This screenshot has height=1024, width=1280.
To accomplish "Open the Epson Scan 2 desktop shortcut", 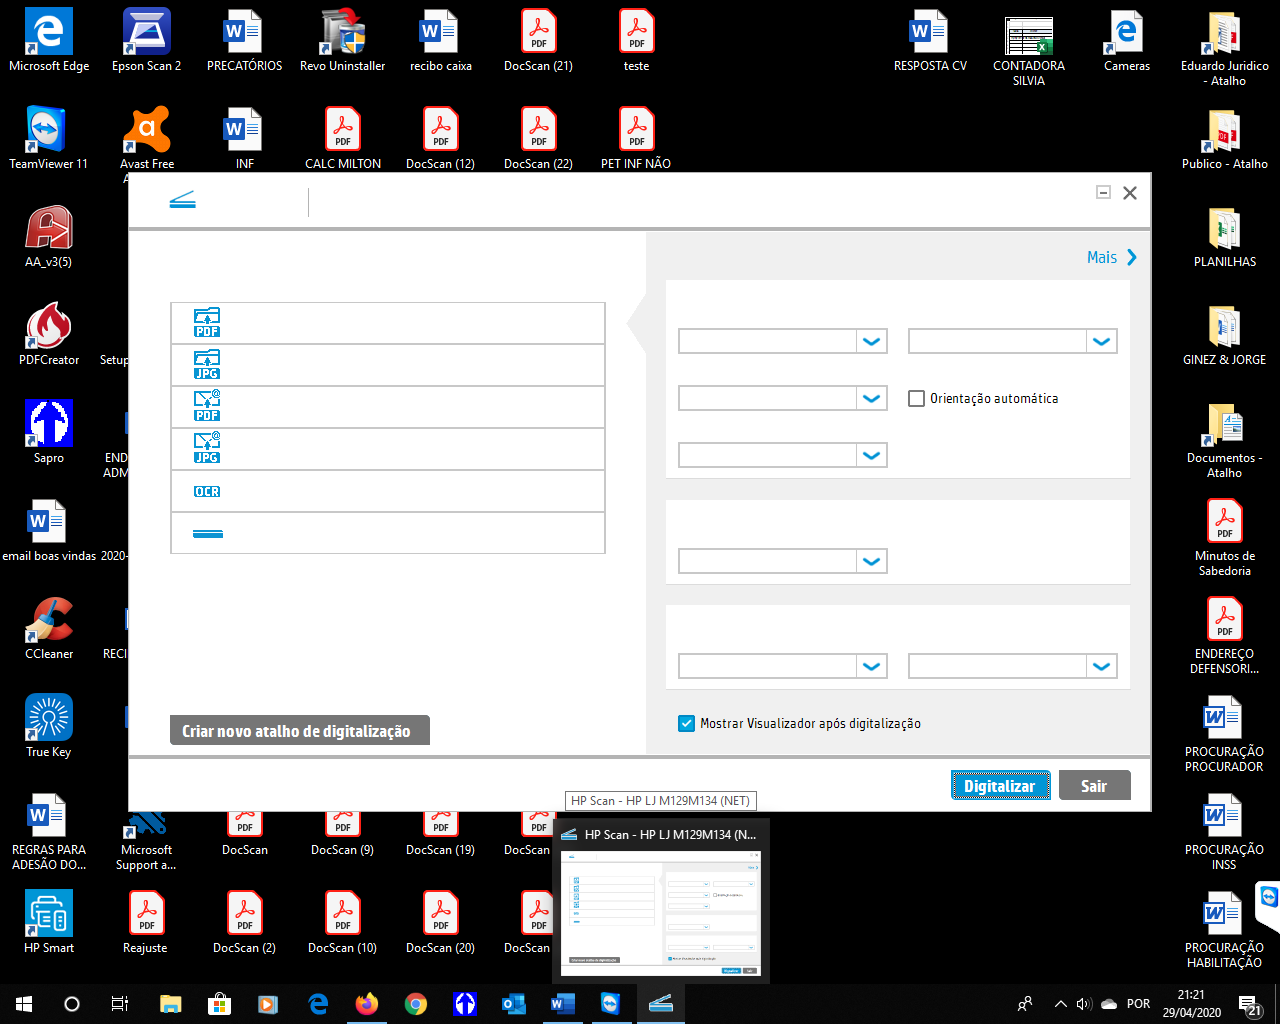I will click(147, 40).
